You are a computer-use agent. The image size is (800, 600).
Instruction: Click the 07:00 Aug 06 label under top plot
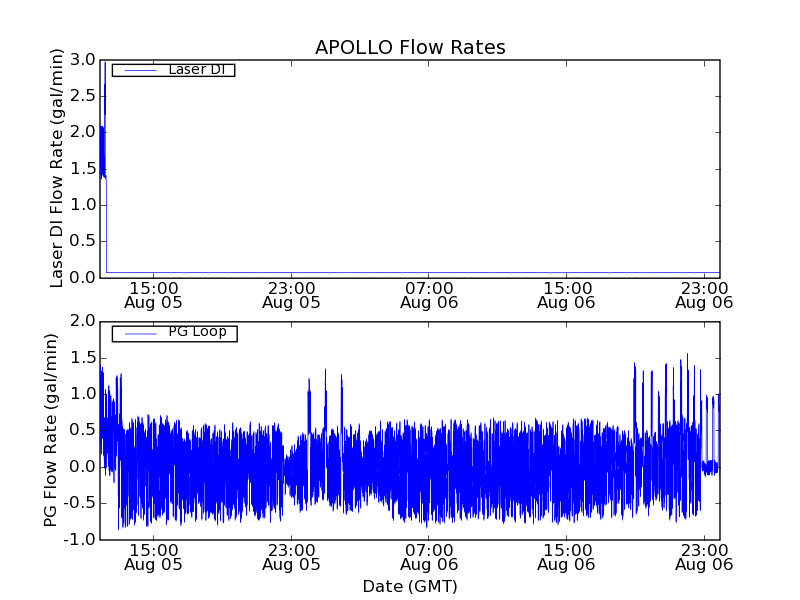pyautogui.click(x=429, y=293)
